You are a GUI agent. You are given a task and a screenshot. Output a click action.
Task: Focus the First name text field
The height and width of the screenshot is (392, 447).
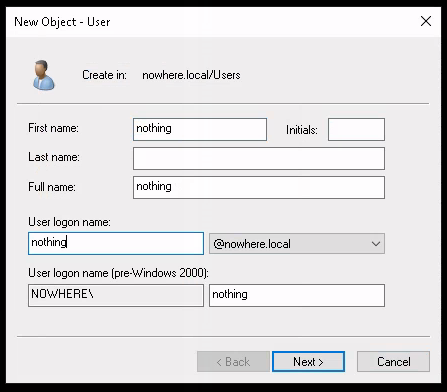point(200,129)
